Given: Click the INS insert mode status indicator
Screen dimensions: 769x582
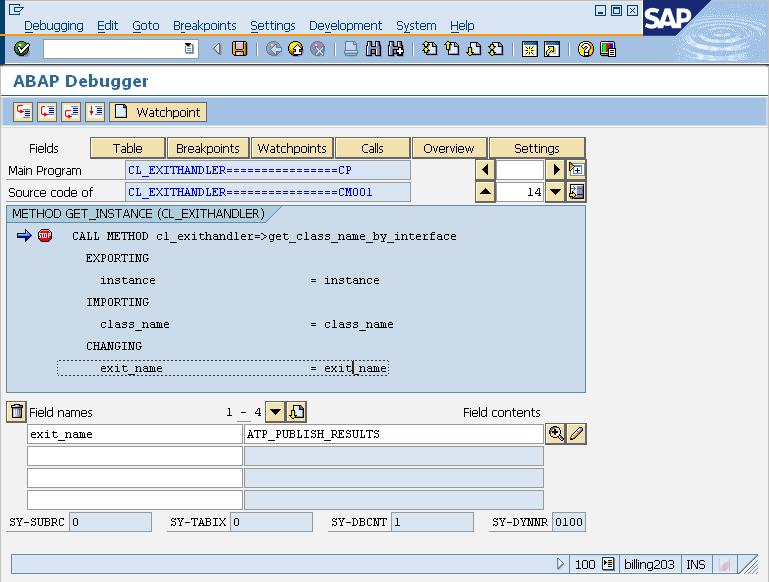Looking at the screenshot, I should [695, 564].
